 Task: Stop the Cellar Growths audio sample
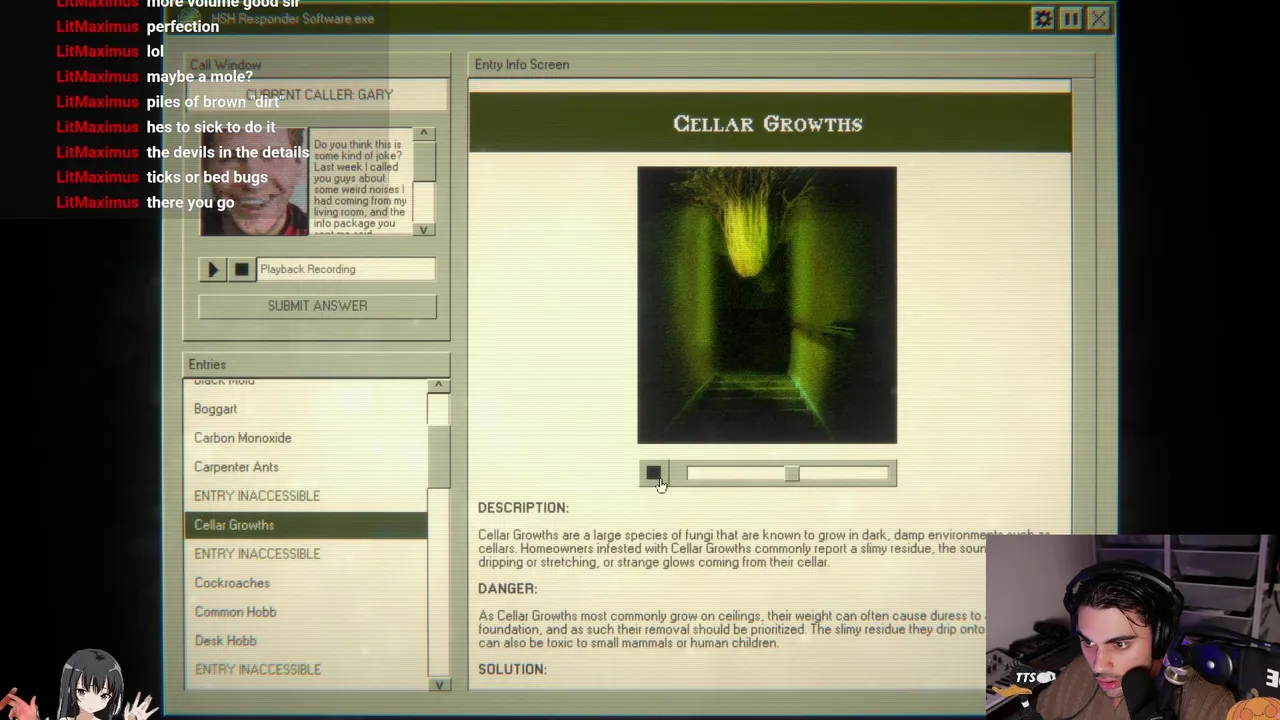653,474
